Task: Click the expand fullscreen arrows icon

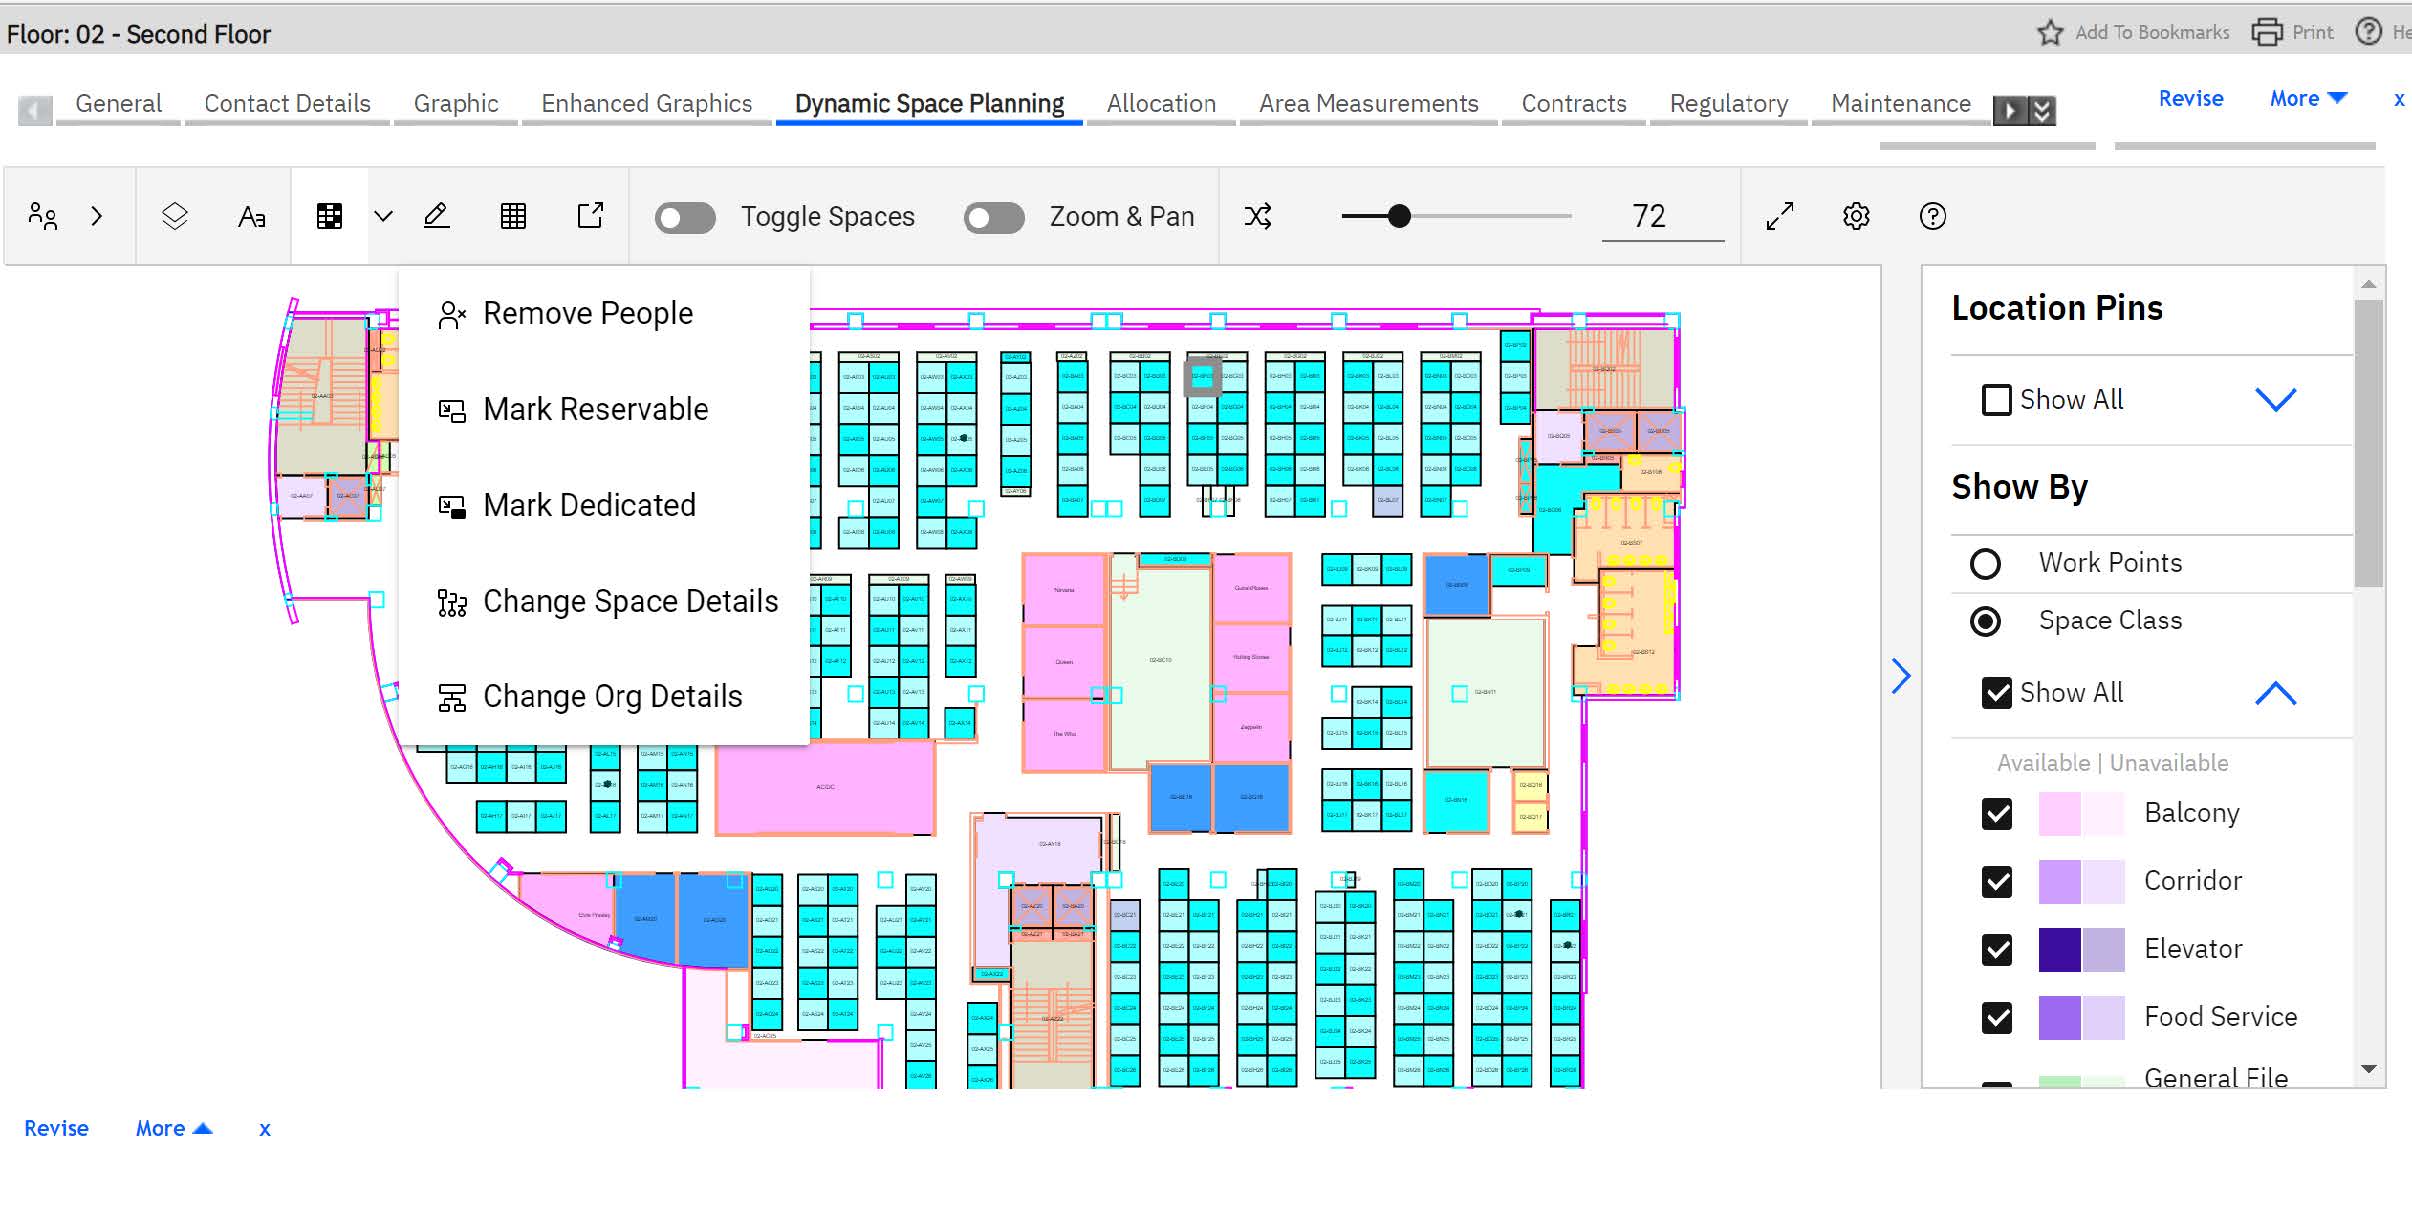Action: [1780, 216]
